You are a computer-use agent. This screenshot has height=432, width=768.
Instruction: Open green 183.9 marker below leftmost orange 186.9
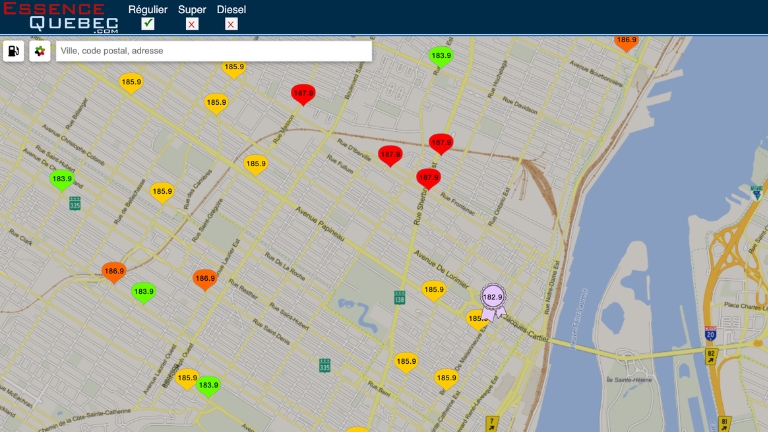[x=144, y=293]
